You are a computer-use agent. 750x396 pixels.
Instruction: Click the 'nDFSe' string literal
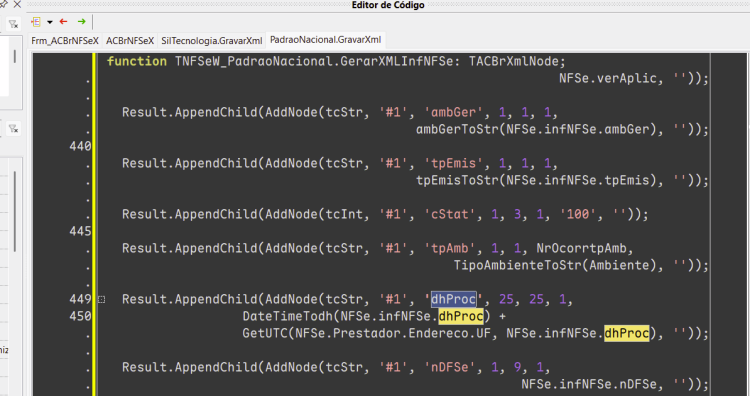pos(450,367)
